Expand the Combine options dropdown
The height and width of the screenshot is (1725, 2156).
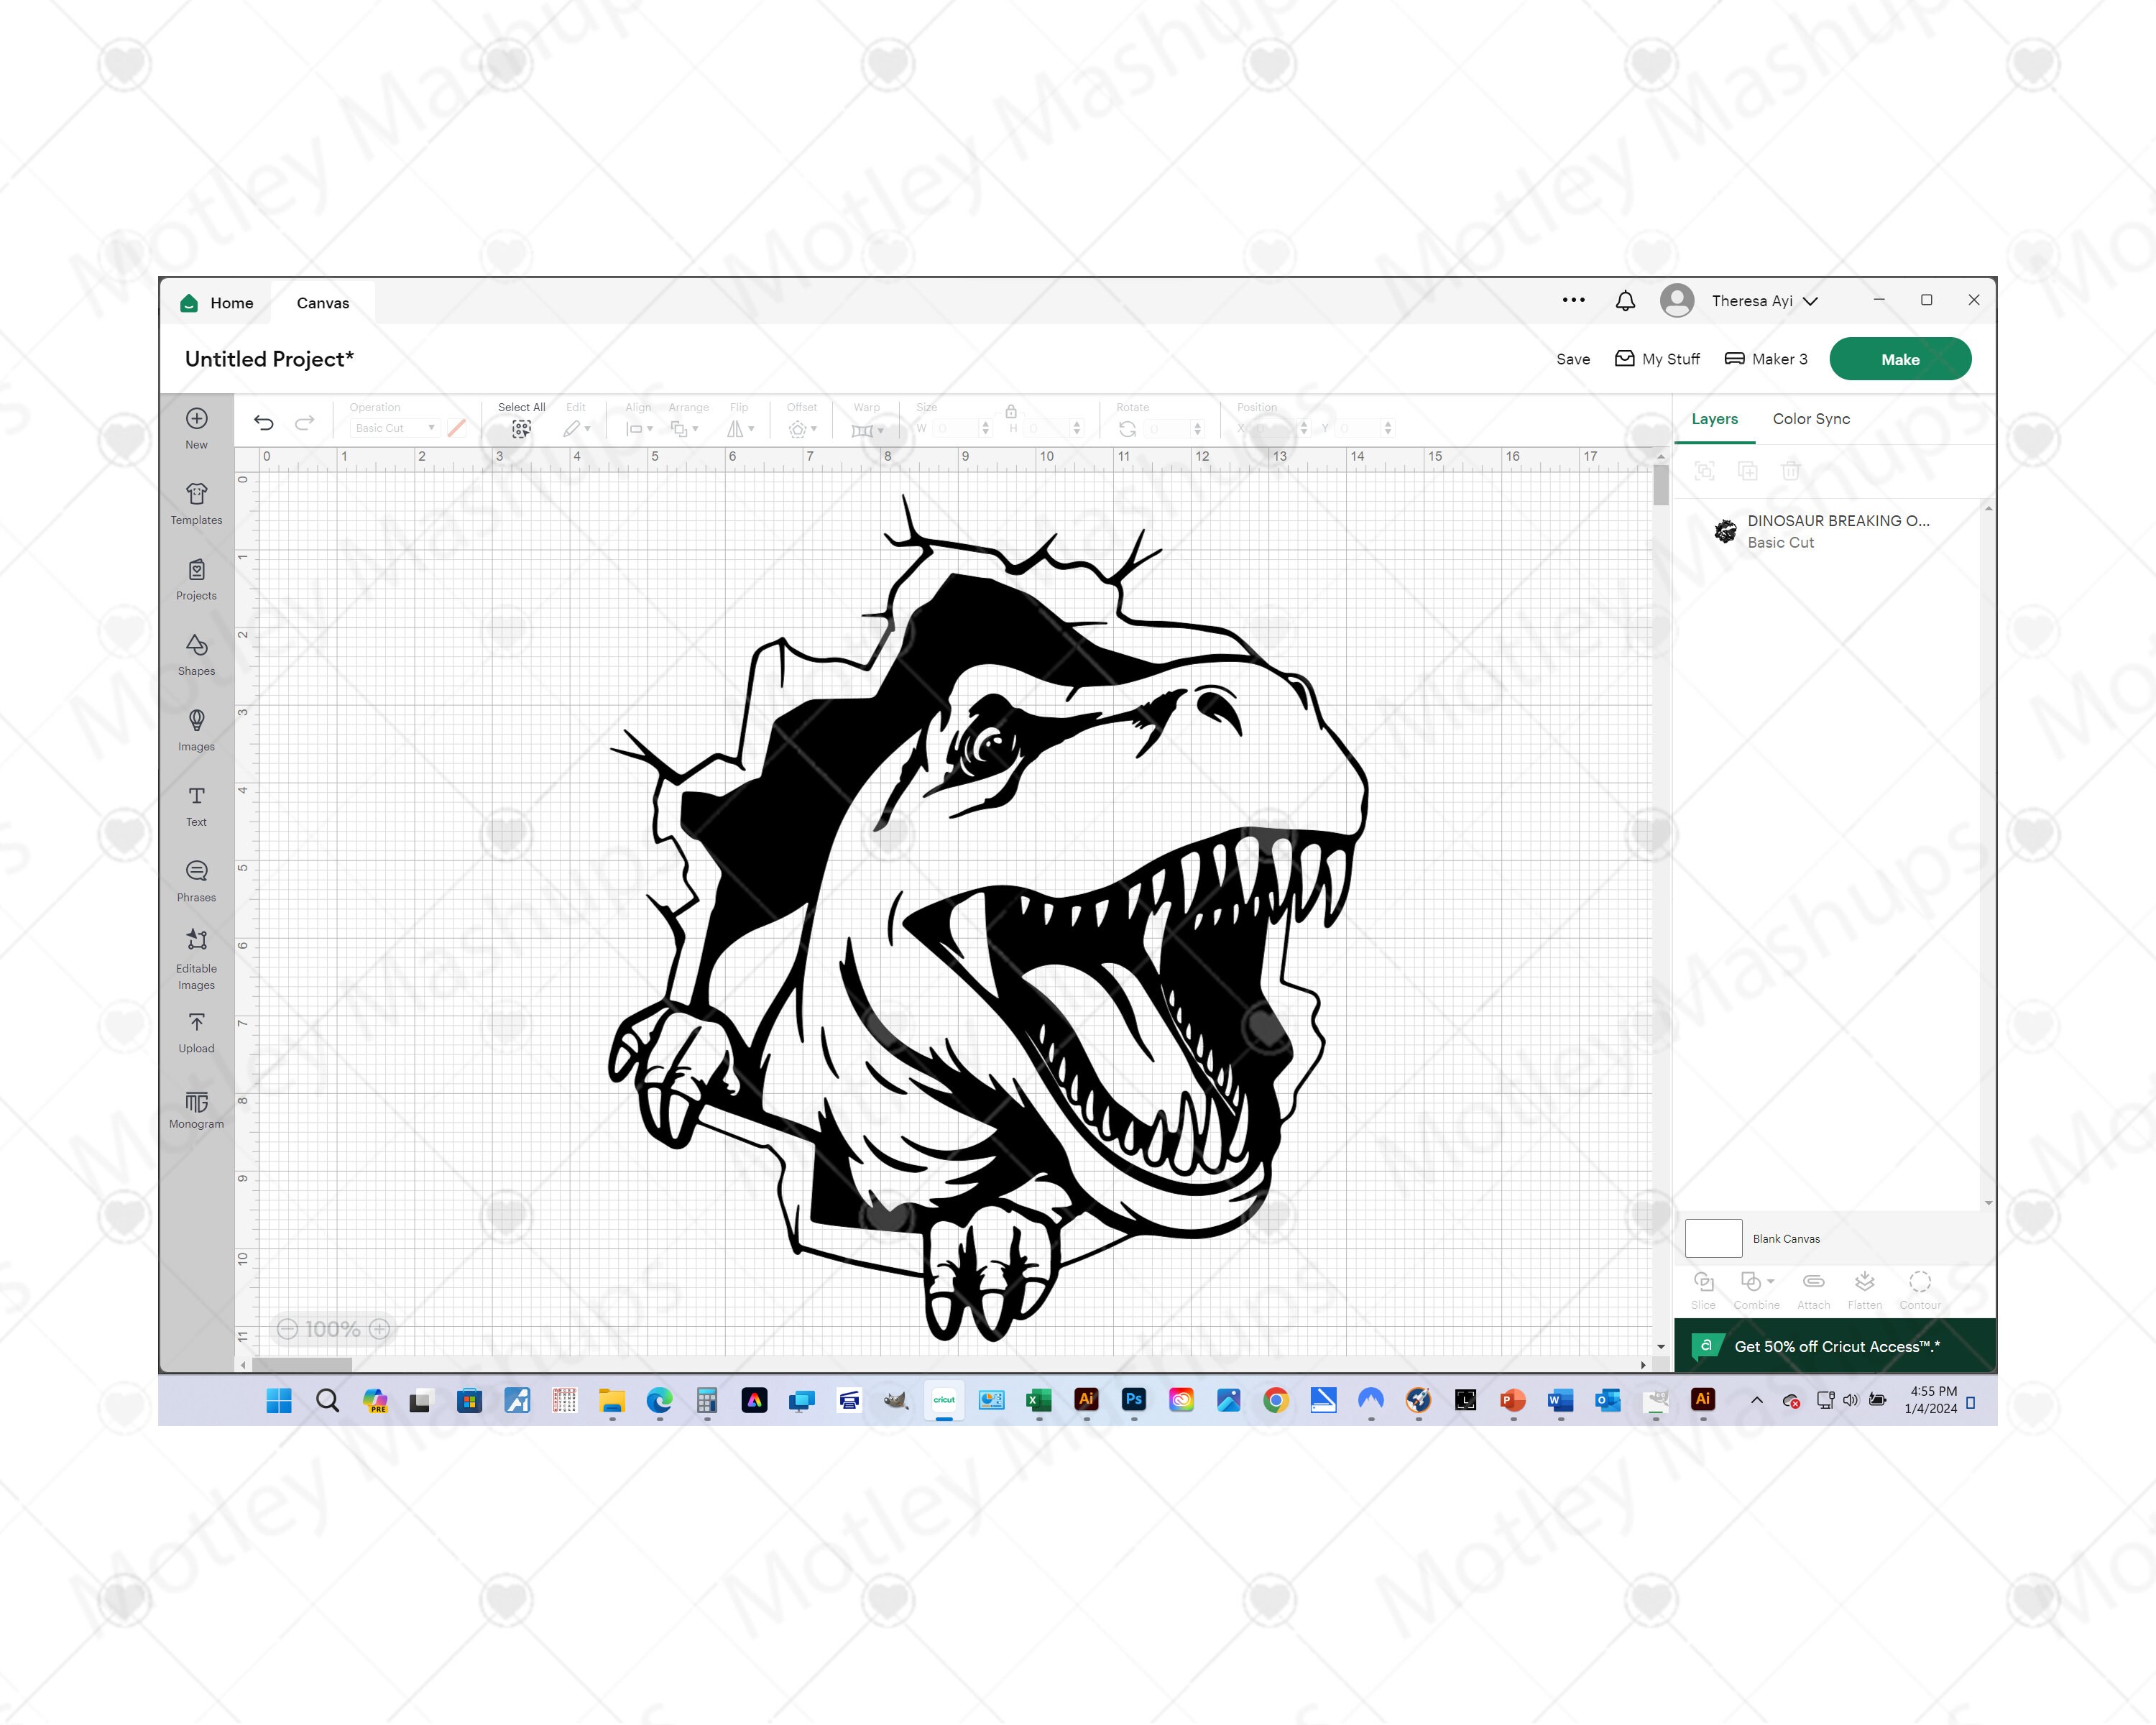[1769, 1282]
